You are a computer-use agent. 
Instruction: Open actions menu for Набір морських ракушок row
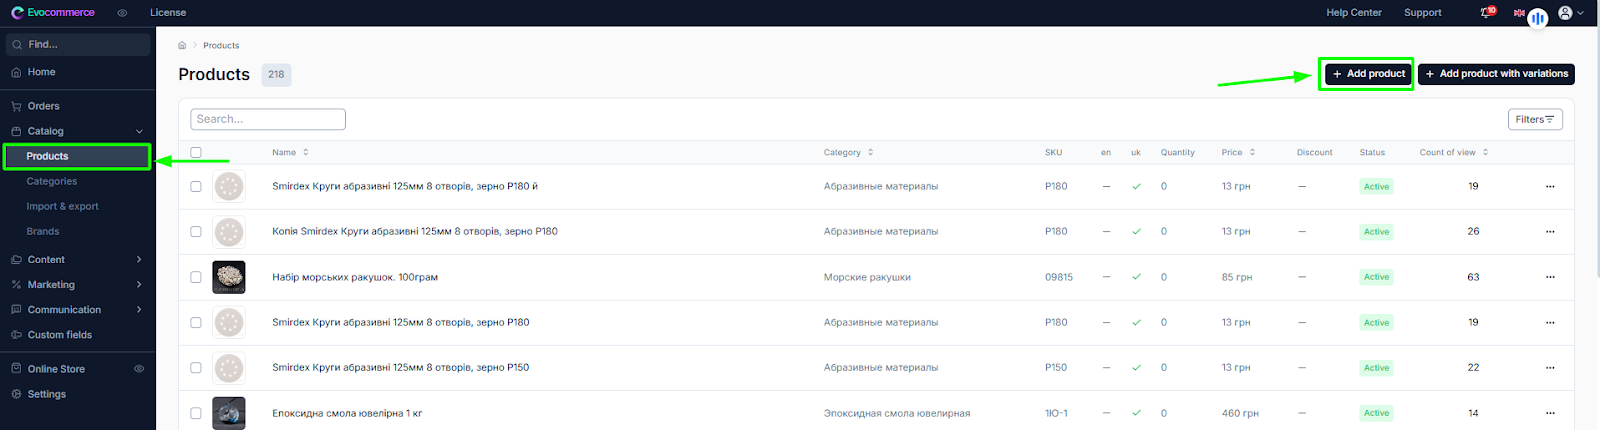1550,277
